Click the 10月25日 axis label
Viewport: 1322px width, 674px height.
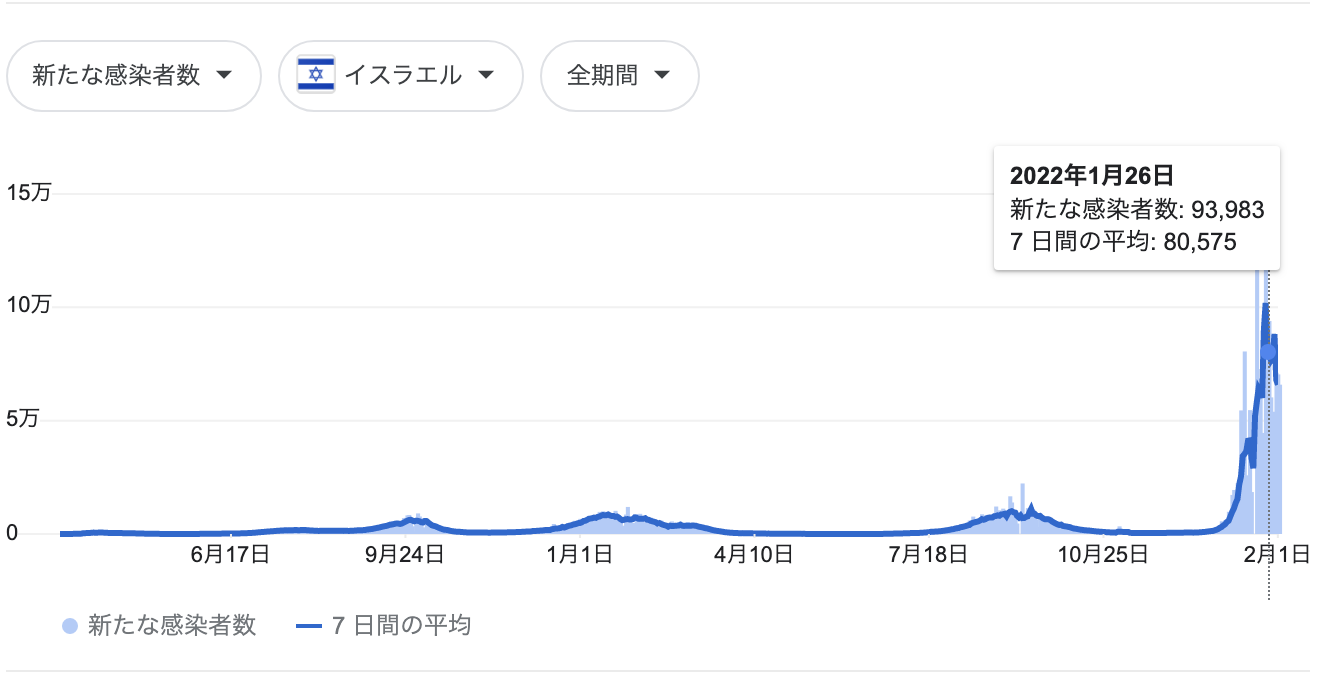[1105, 554]
